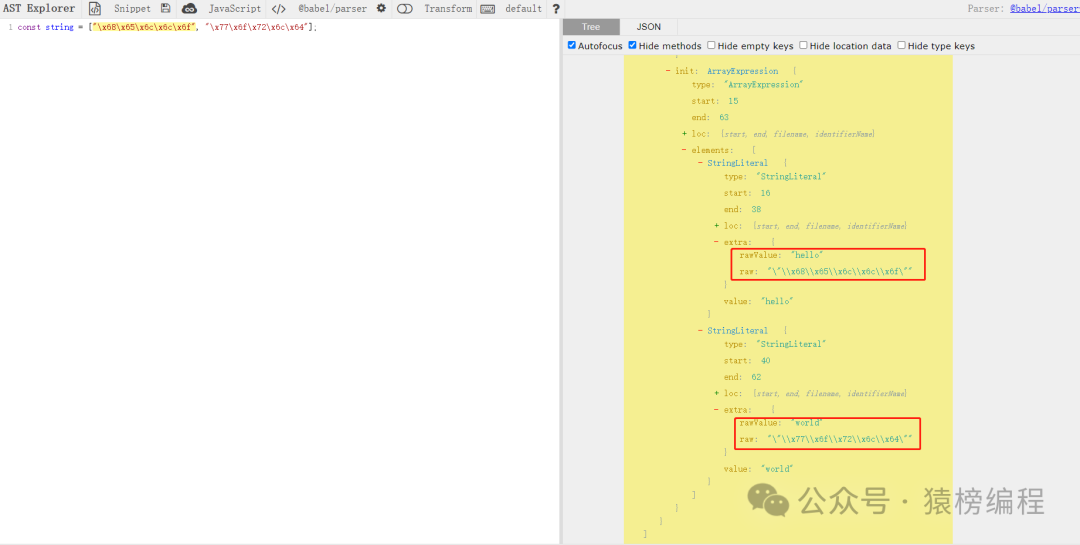Follow the Parser @babel/parser link
Screen dimensions: 1080x545
tap(1044, 9)
